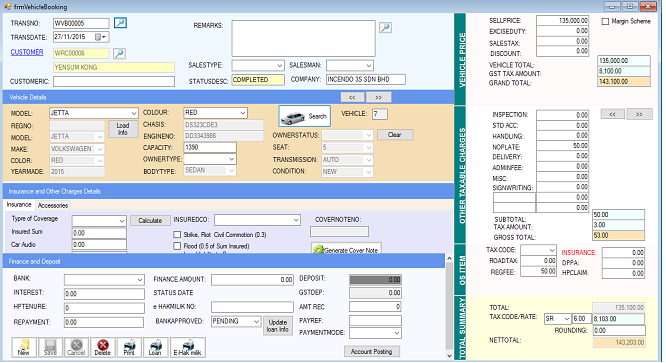
Task: Click the PAYREF field
Action: (x=375, y=321)
